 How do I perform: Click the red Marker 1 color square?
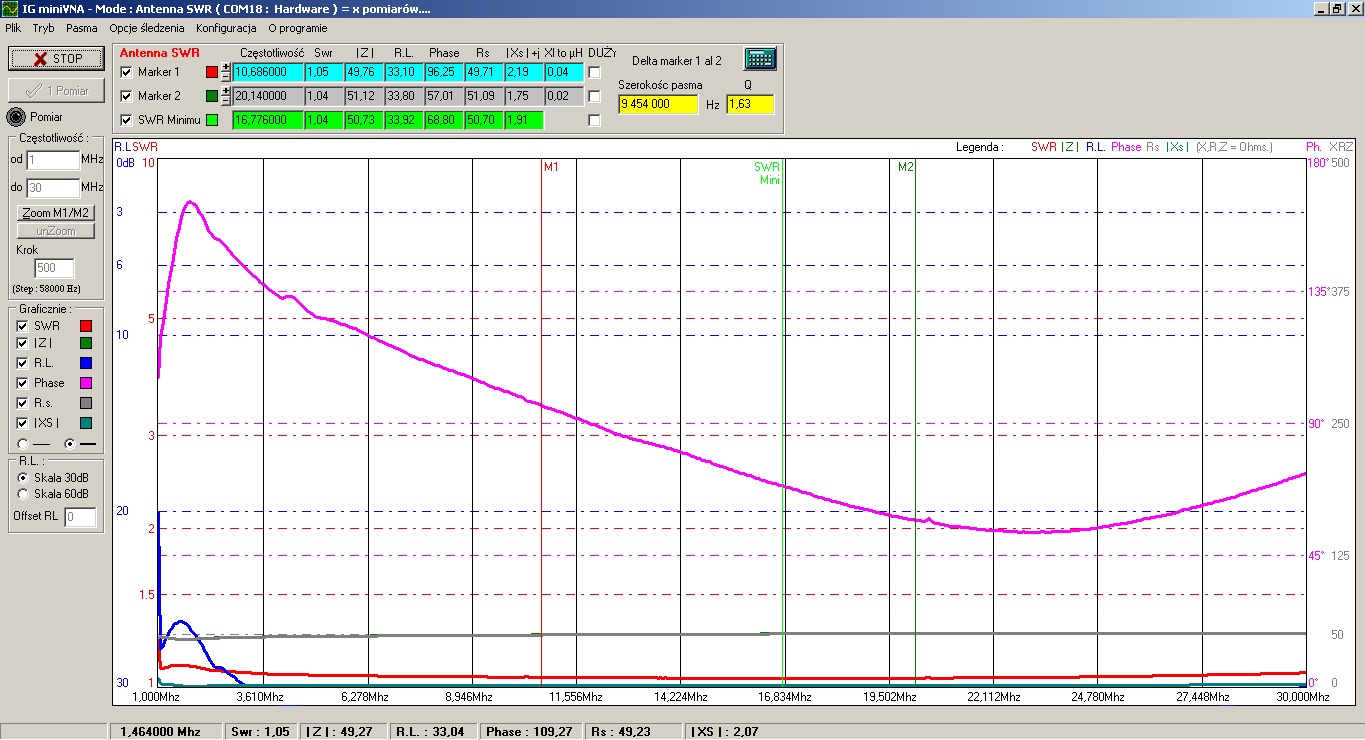(x=211, y=72)
